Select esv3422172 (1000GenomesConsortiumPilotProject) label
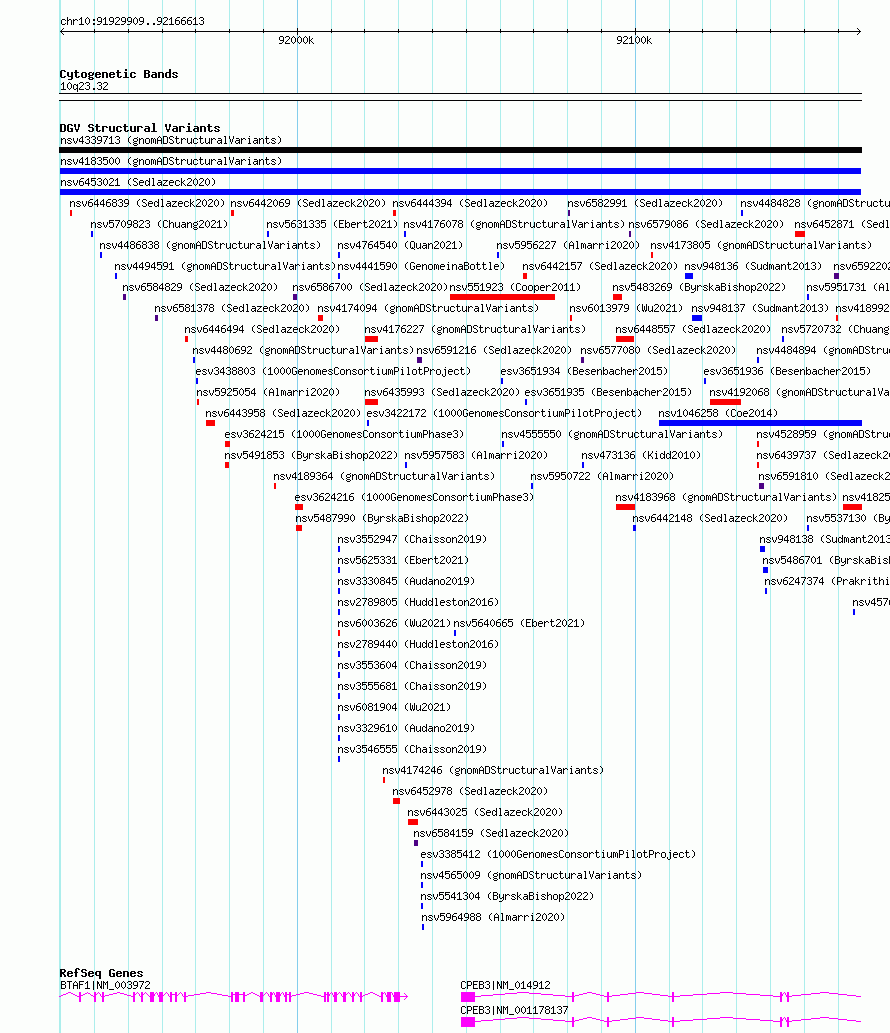The width and height of the screenshot is (890, 1033). click(x=504, y=414)
